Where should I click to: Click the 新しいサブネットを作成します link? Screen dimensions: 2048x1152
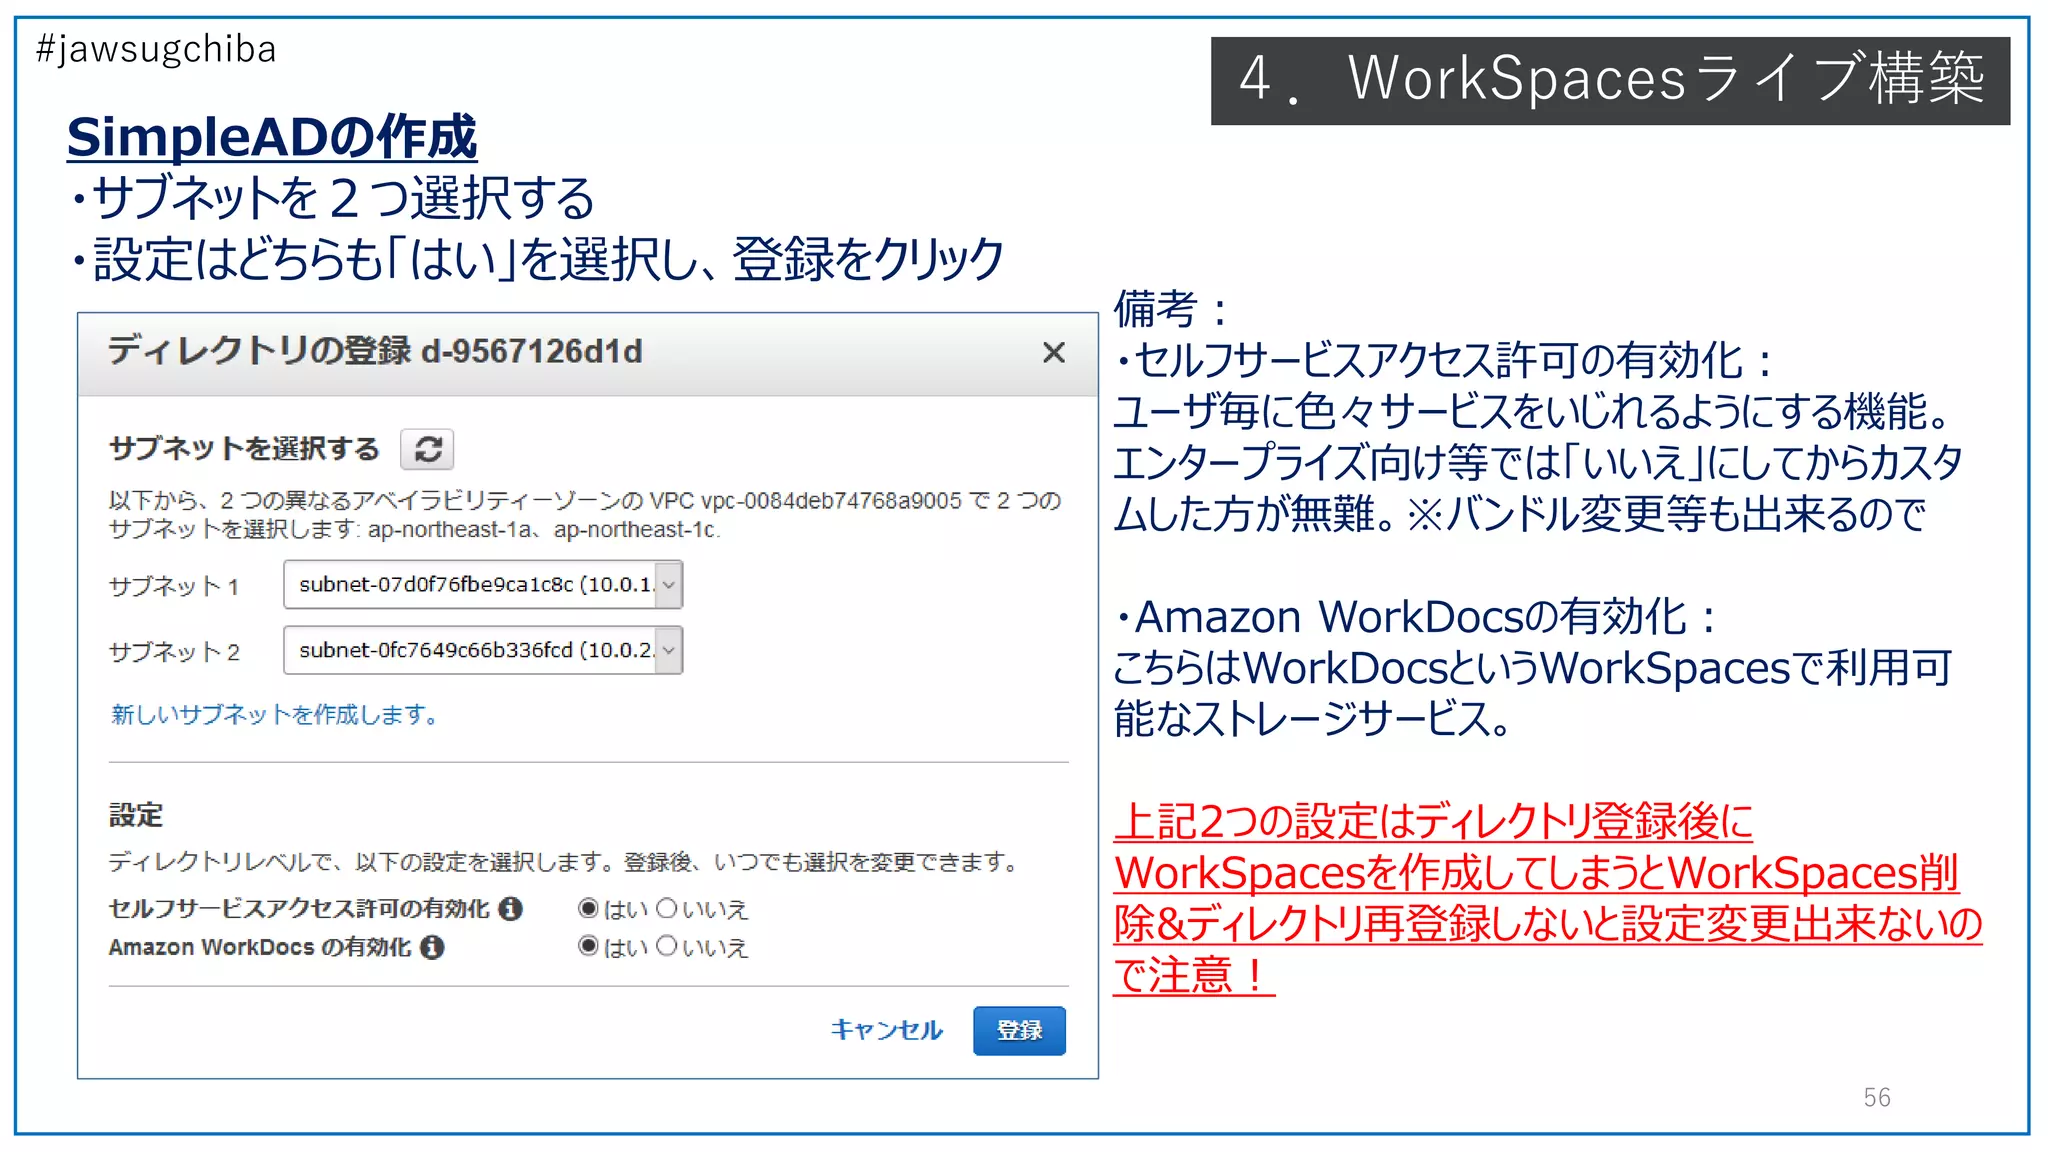click(274, 715)
